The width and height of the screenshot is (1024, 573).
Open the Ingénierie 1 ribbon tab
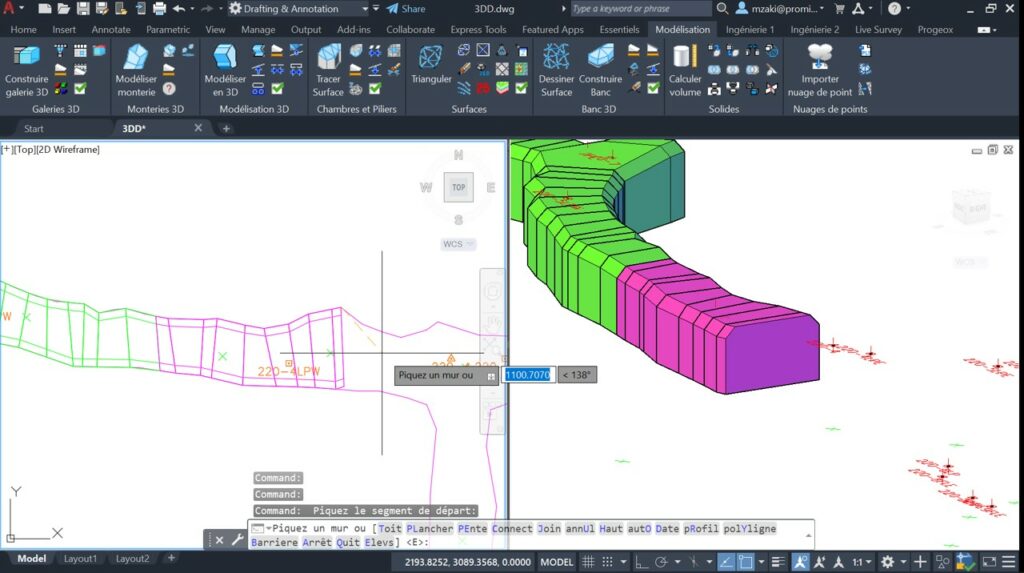(750, 29)
